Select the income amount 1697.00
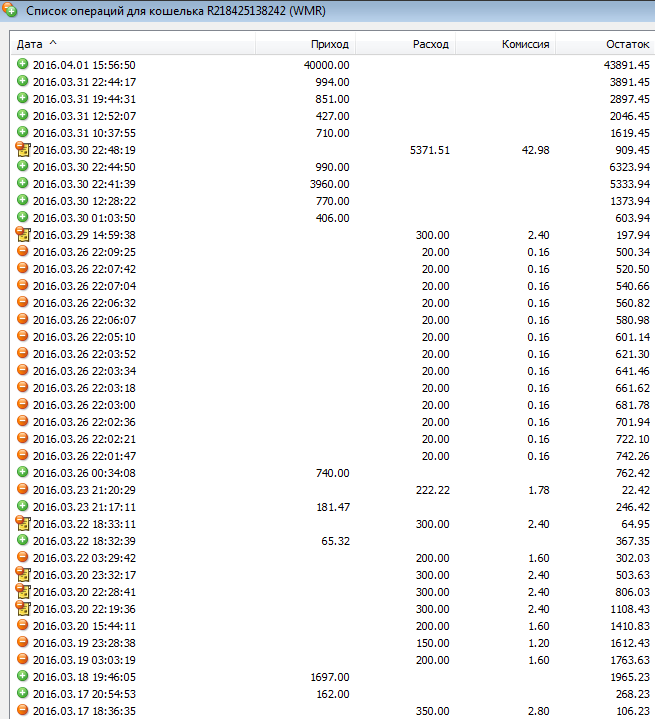 (x=330, y=677)
